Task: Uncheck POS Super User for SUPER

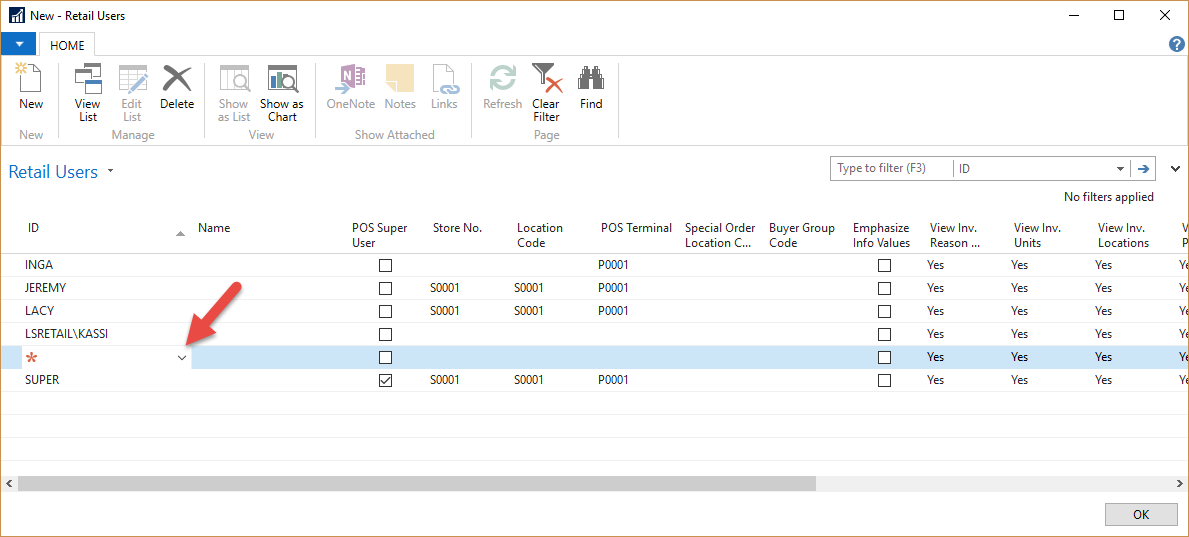Action: [385, 380]
